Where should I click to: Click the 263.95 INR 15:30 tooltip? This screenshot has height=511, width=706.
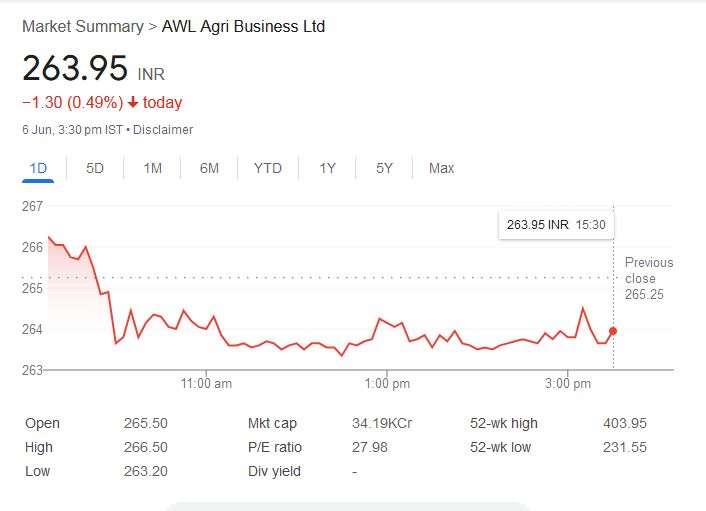tap(556, 225)
